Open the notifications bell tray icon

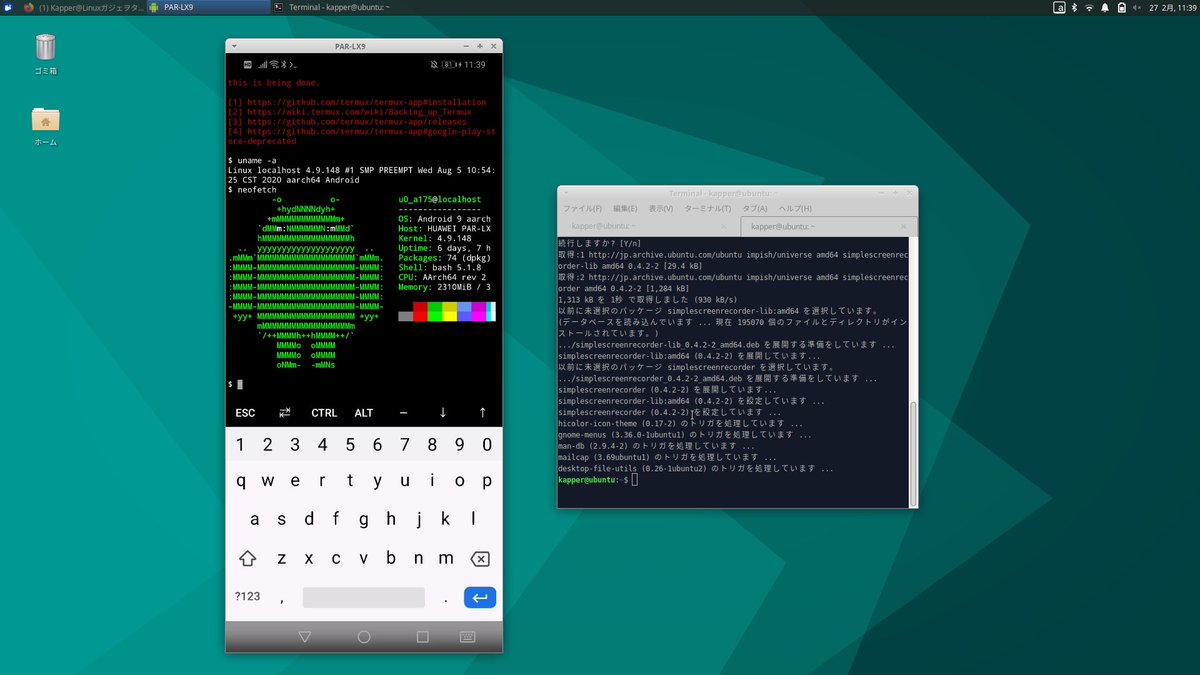[1107, 7]
